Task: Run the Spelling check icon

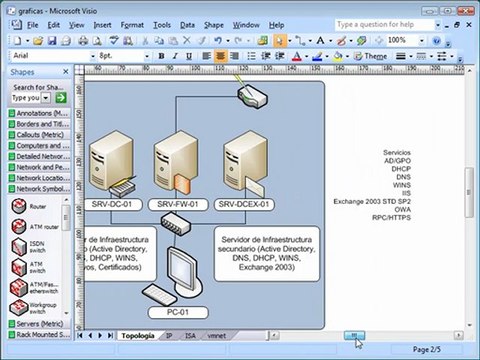Action: point(114,41)
